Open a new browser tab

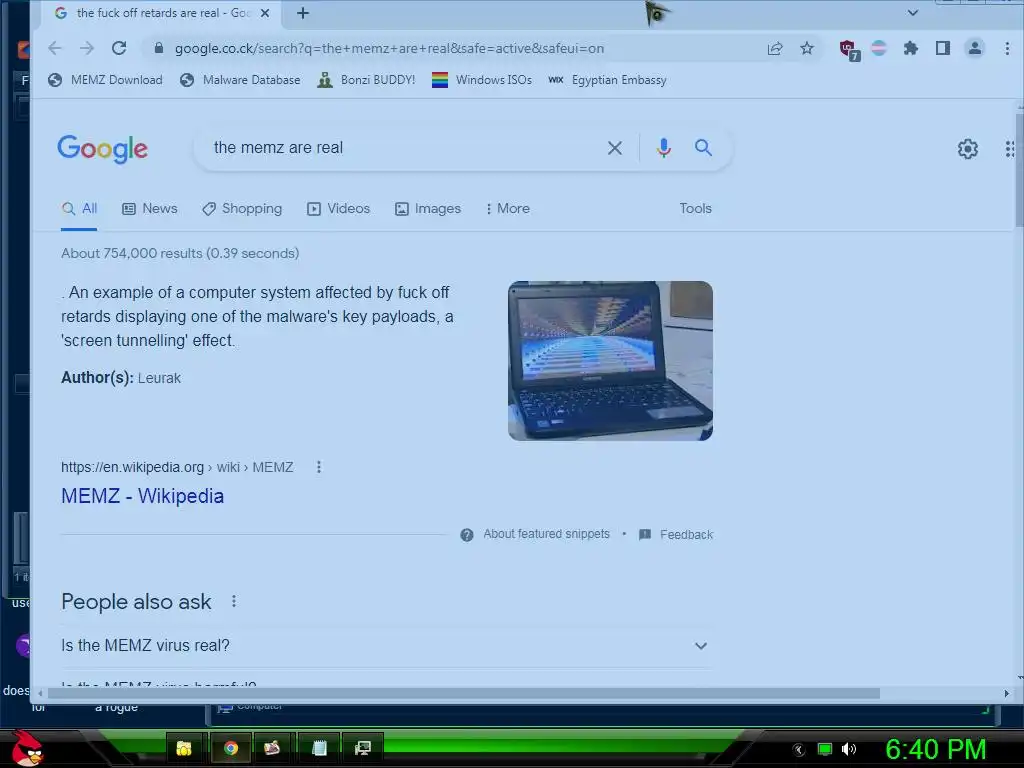tap(303, 13)
